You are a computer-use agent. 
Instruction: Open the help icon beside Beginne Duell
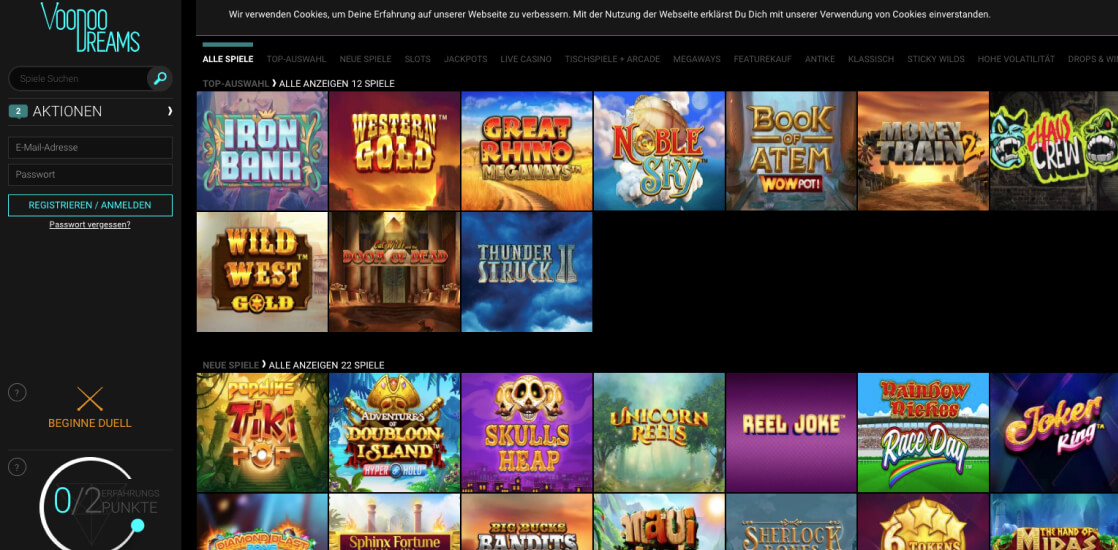[16, 392]
